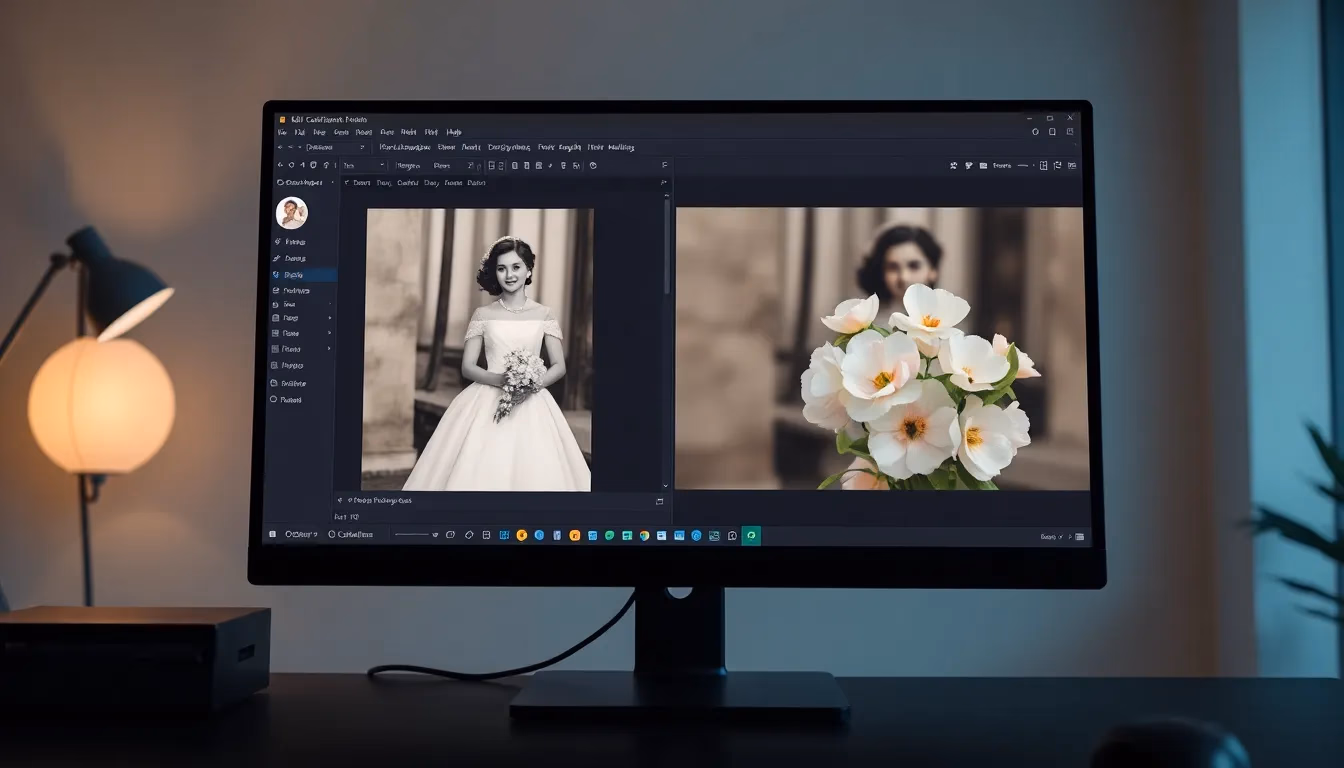Click the circle icon below the window controls
1344x768 pixels.
coord(1036,131)
